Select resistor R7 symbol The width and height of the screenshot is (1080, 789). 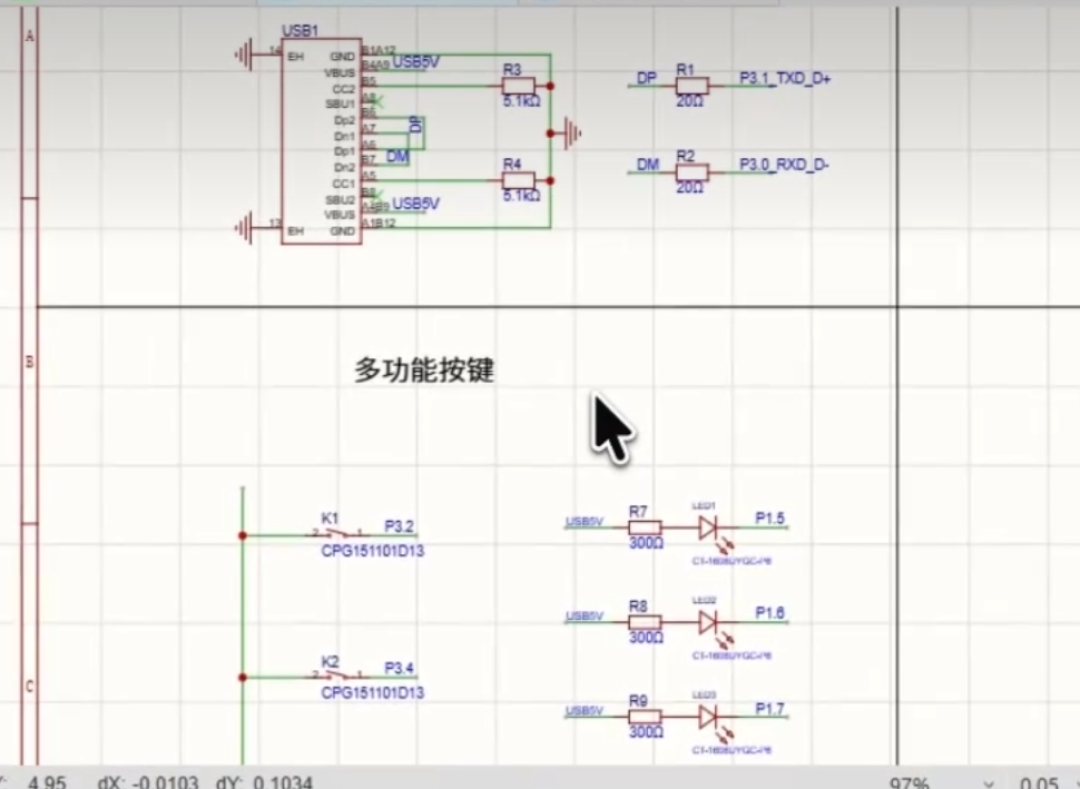(645, 528)
